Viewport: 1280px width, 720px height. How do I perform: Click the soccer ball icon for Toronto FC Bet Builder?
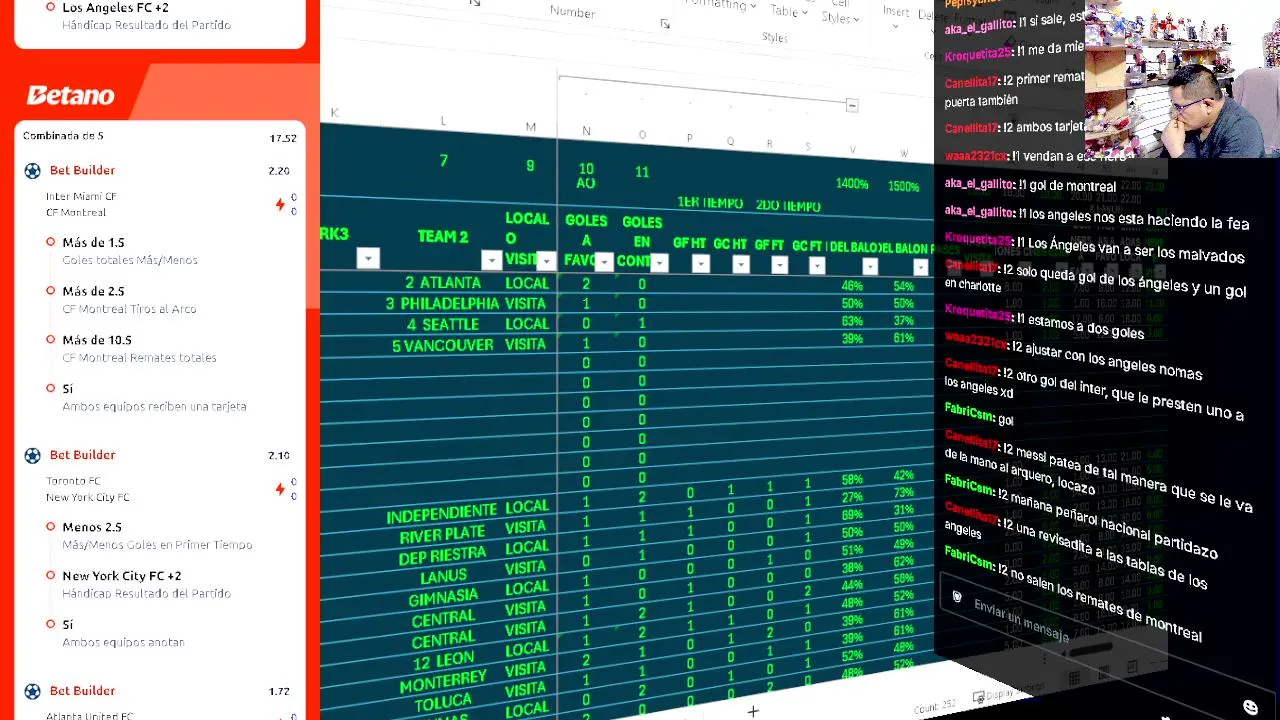point(32,456)
